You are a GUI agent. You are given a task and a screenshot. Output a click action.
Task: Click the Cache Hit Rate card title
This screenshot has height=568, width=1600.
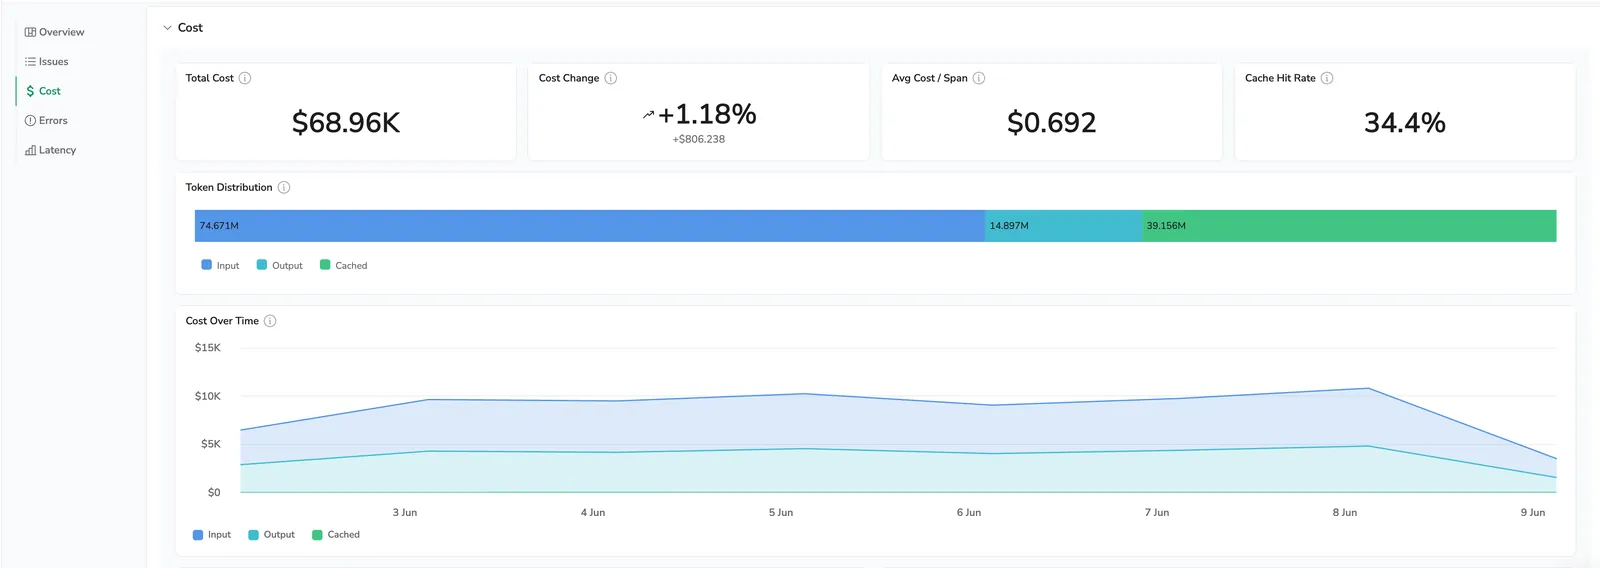(x=1280, y=78)
